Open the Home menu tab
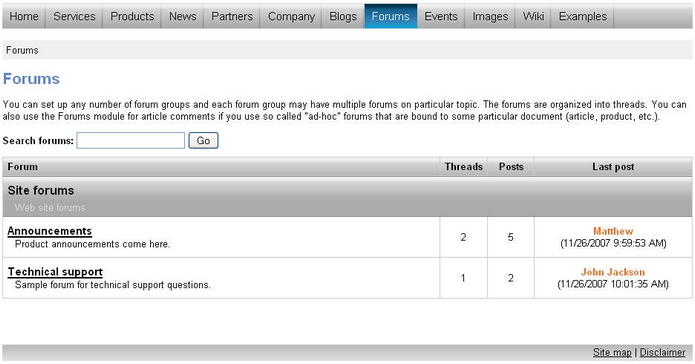The image size is (695, 364). click(x=24, y=16)
